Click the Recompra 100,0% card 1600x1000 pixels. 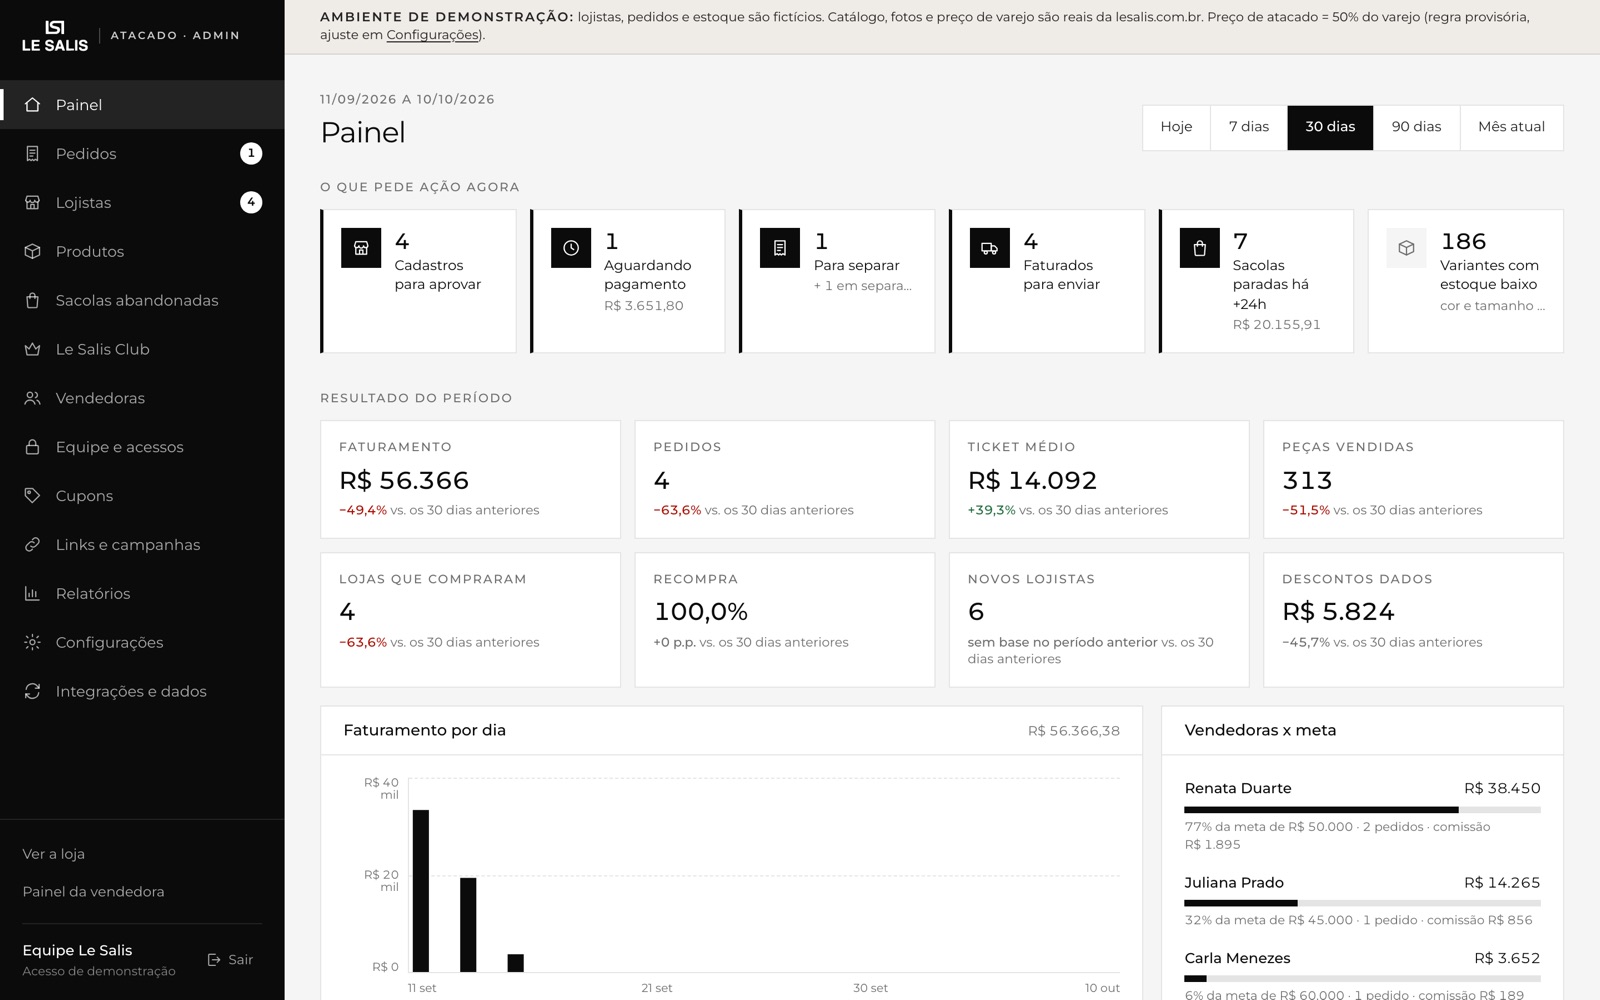(x=785, y=620)
